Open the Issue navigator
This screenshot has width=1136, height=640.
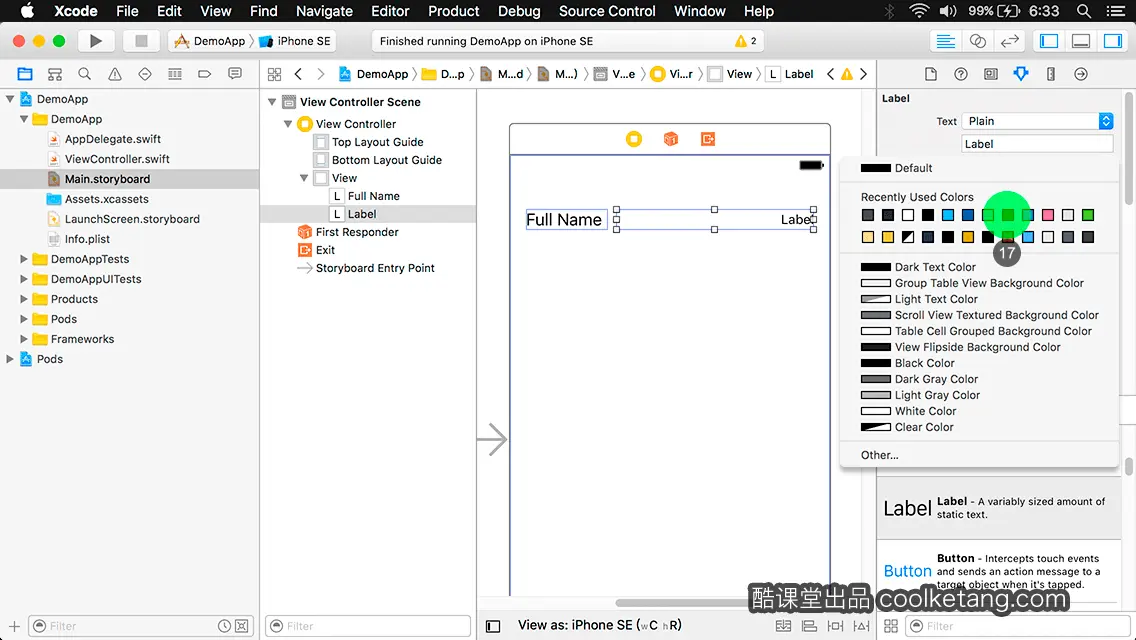(114, 74)
